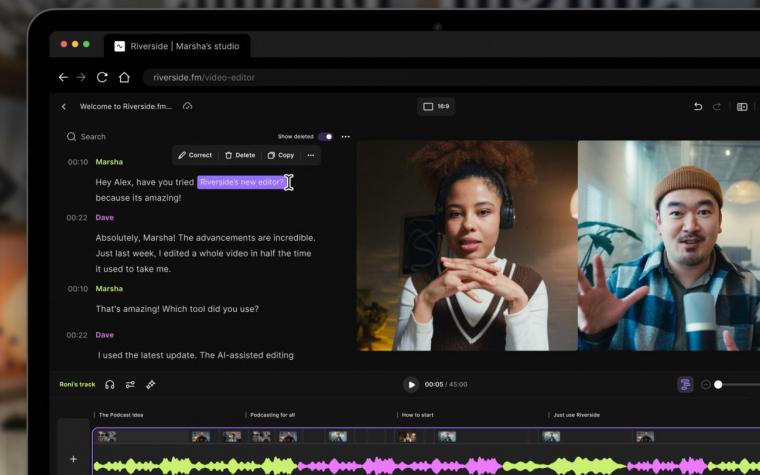Zoom out the timeline with minus icon
Screen dimensions: 760x475
pos(706,385)
